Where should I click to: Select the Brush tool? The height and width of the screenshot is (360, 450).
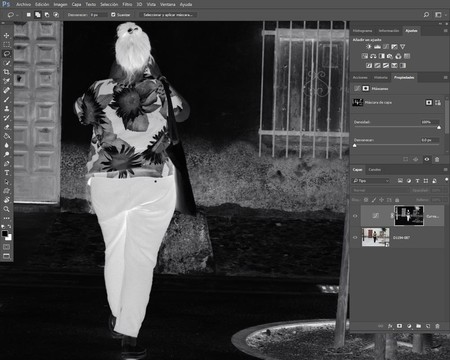click(x=6, y=99)
